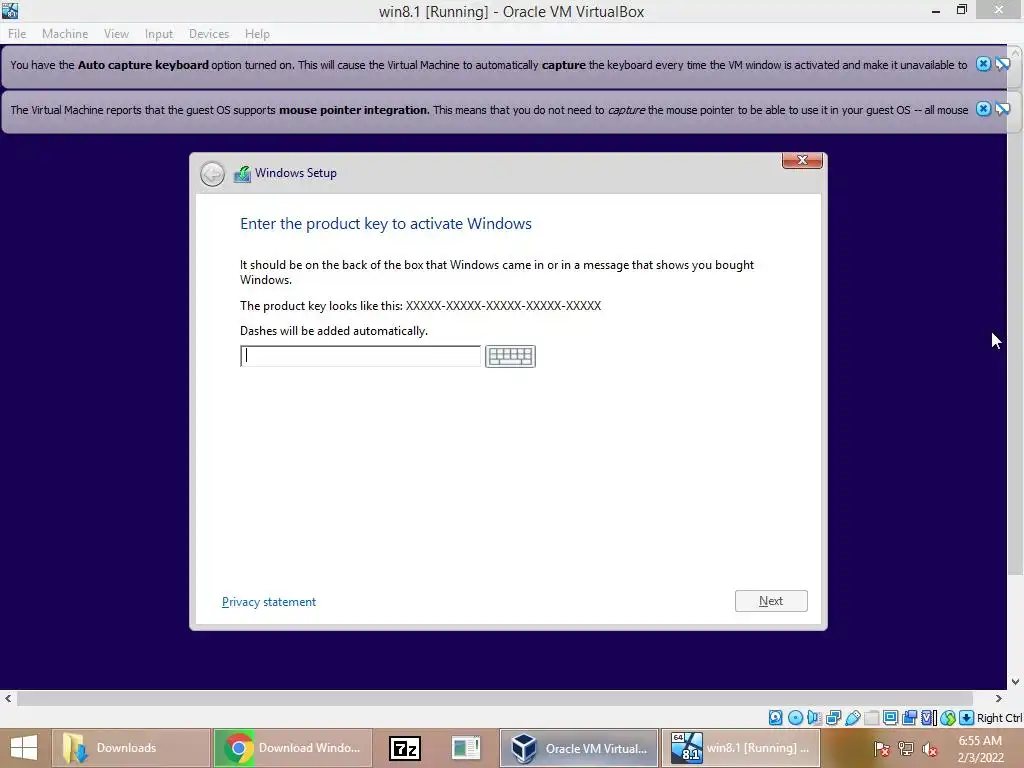The width and height of the screenshot is (1024, 768).
Task: Click the horizontal scrollbar of VM window
Action: click(x=495, y=699)
